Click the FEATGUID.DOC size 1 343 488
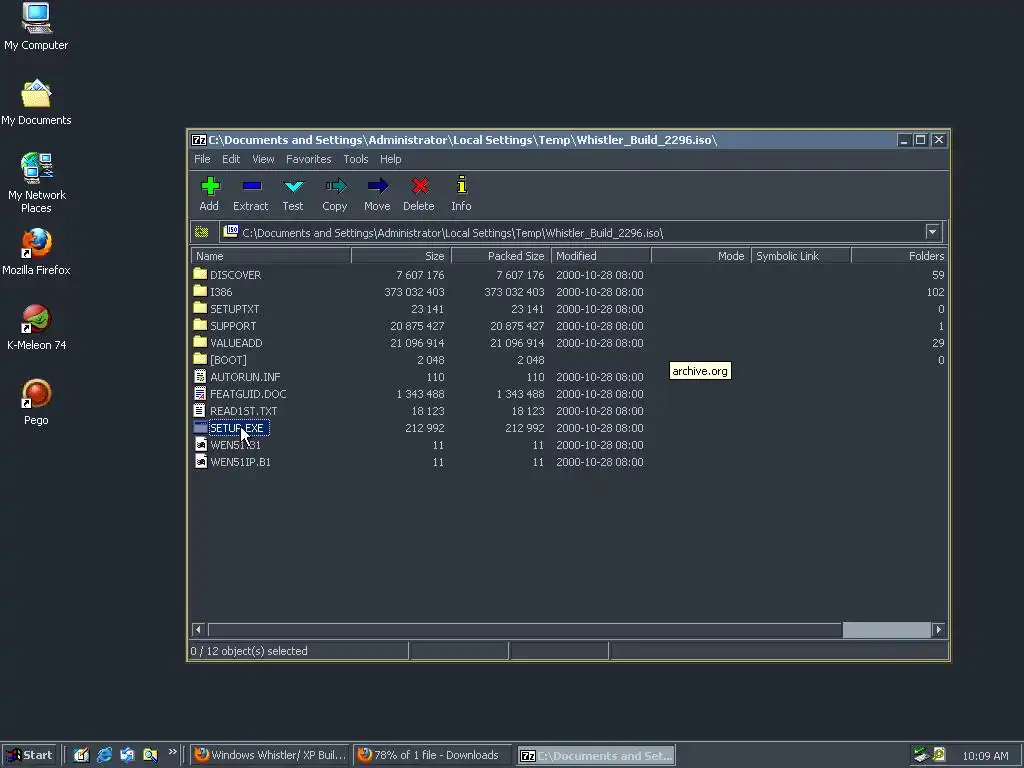This screenshot has height=768, width=1024. 420,394
